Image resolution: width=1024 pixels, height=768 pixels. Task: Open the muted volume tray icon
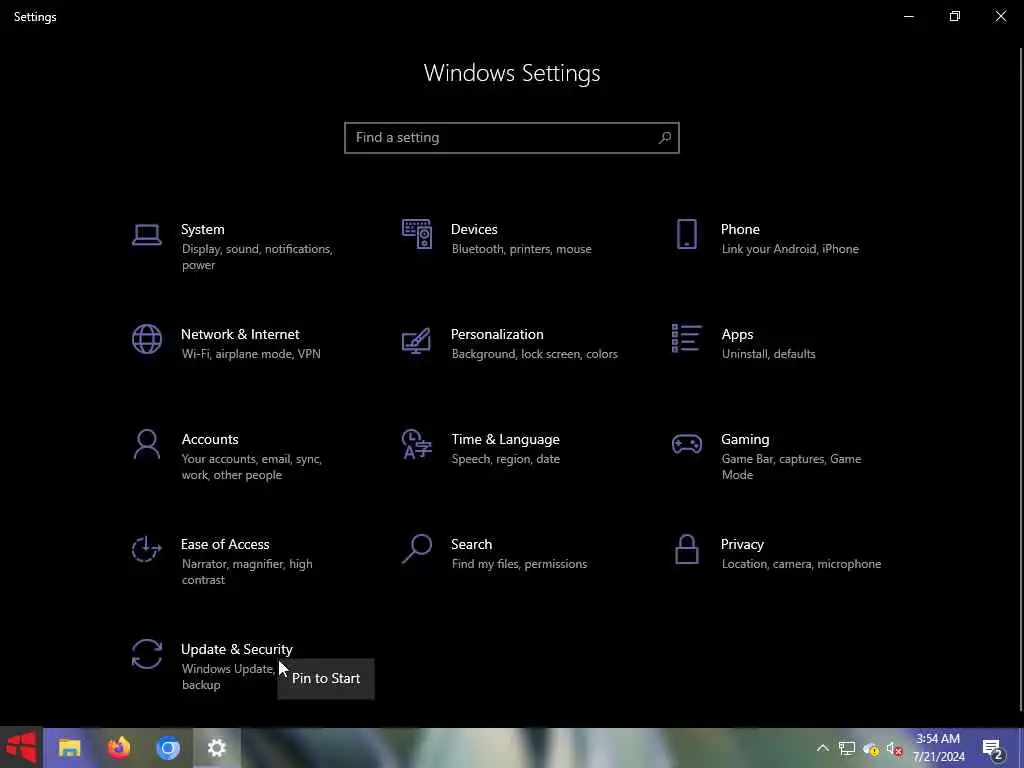point(895,748)
